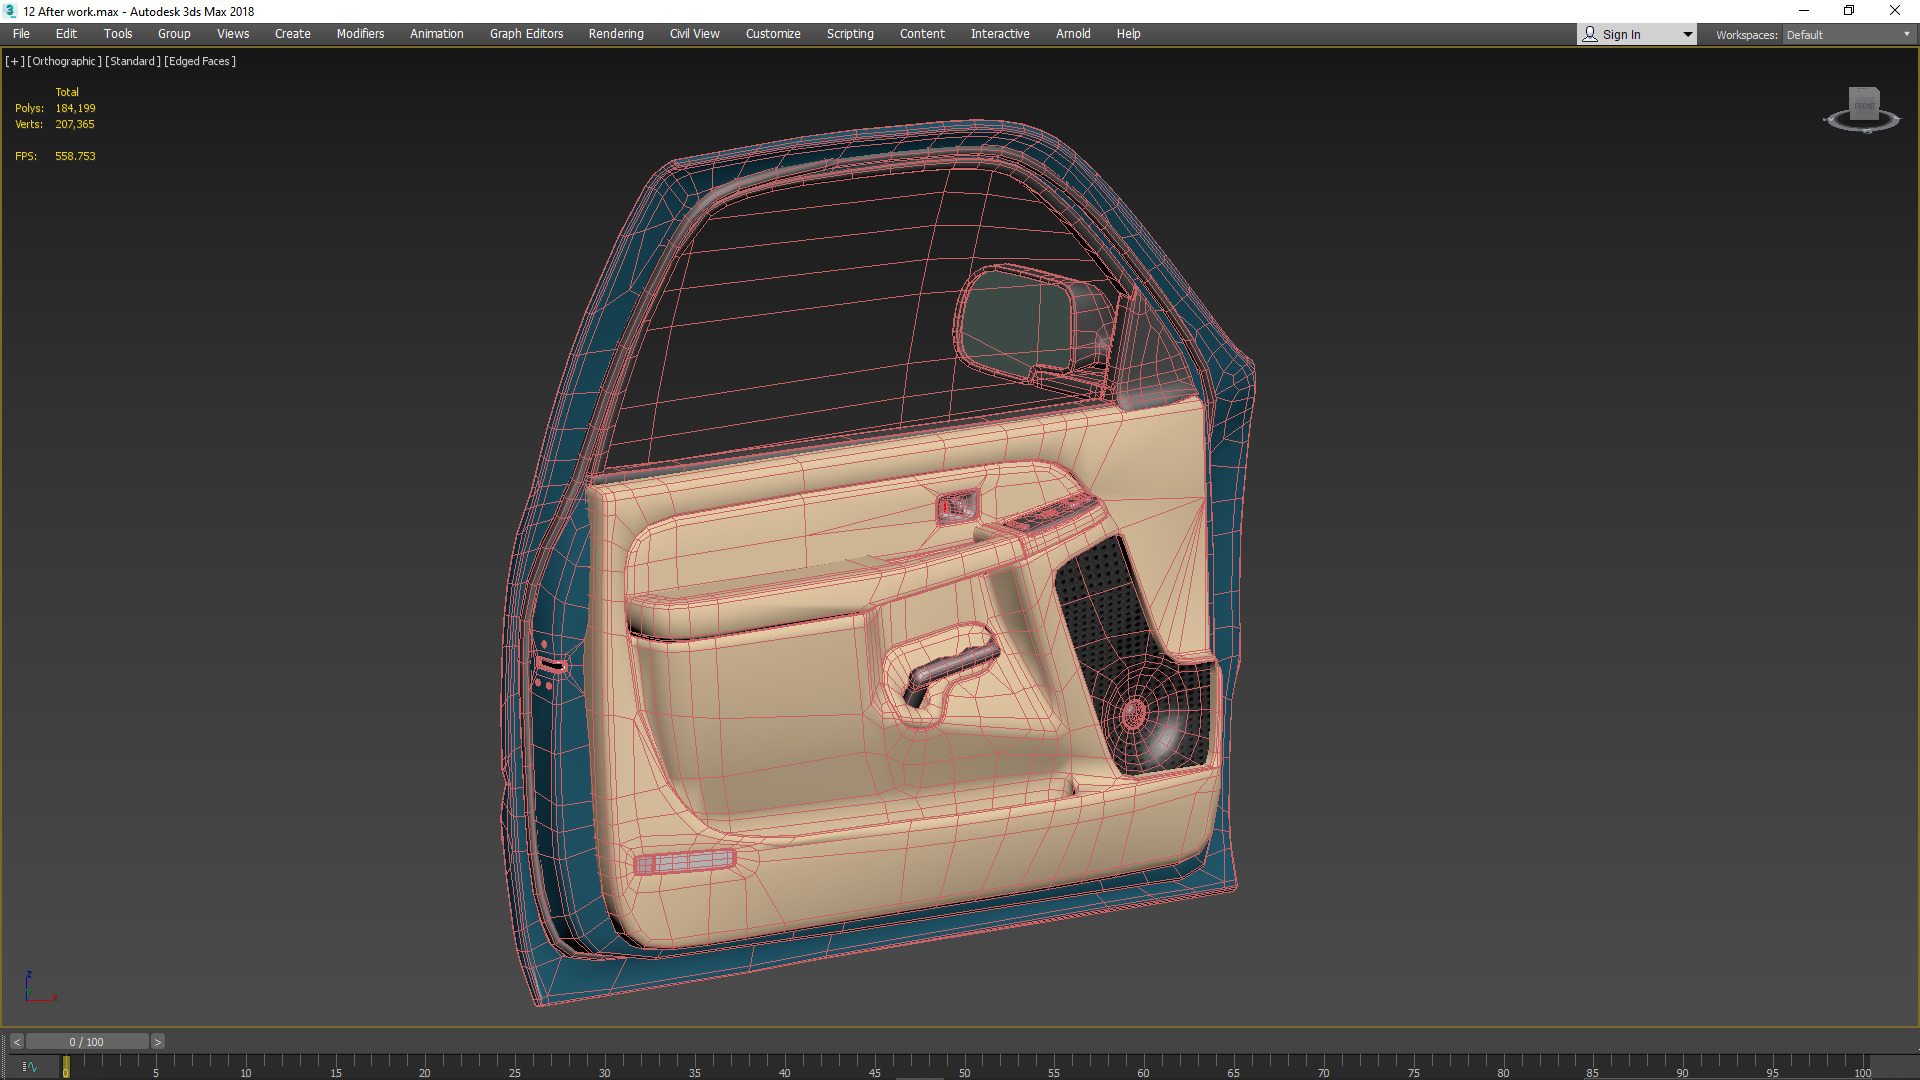Expand the Sign In dropdown arrow
1920x1080 pixels.
[x=1687, y=34]
